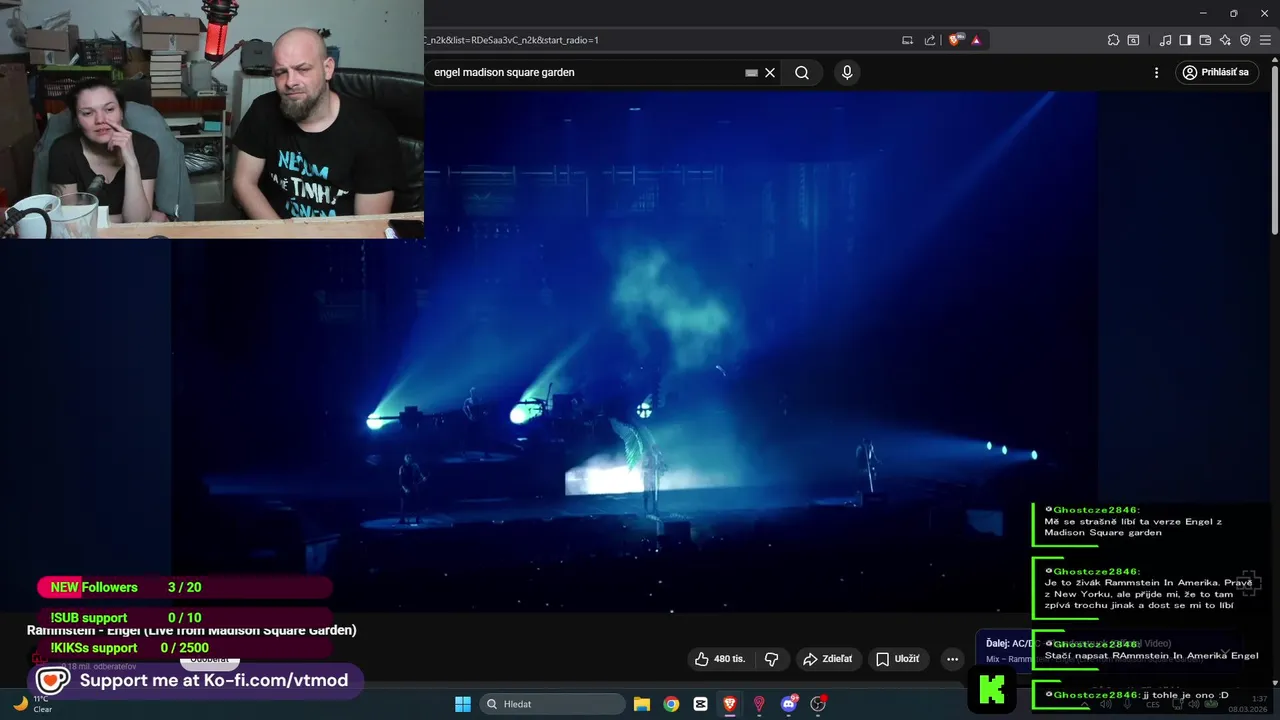Viewport: 1280px width, 720px height.
Task: Open File Explorer from the taskbar
Action: coord(642,704)
